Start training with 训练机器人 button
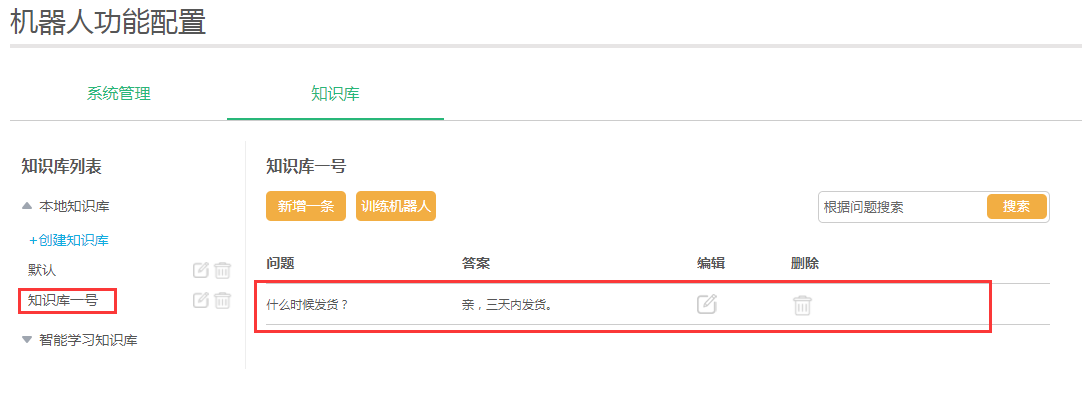Viewport: 1082px width, 396px height. click(396, 206)
